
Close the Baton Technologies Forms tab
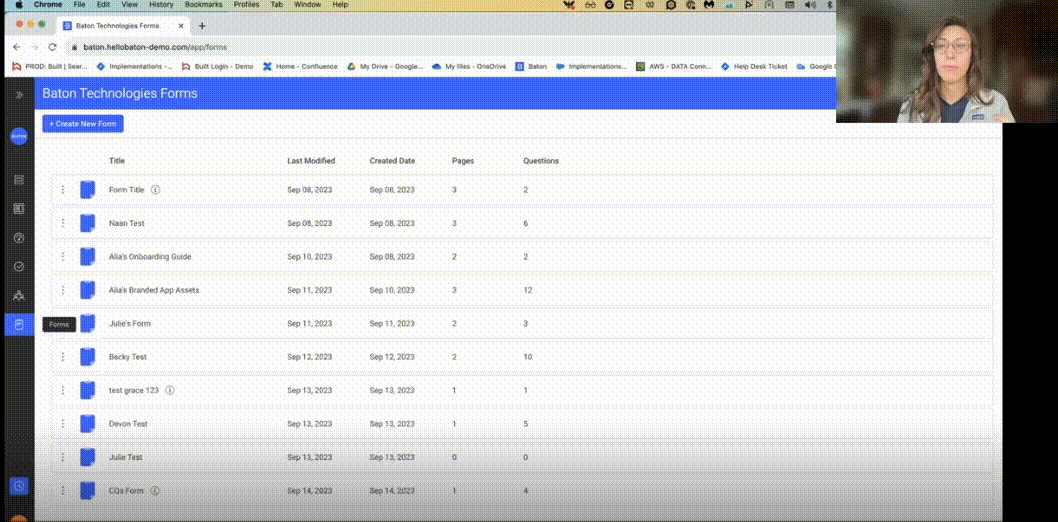(x=181, y=26)
